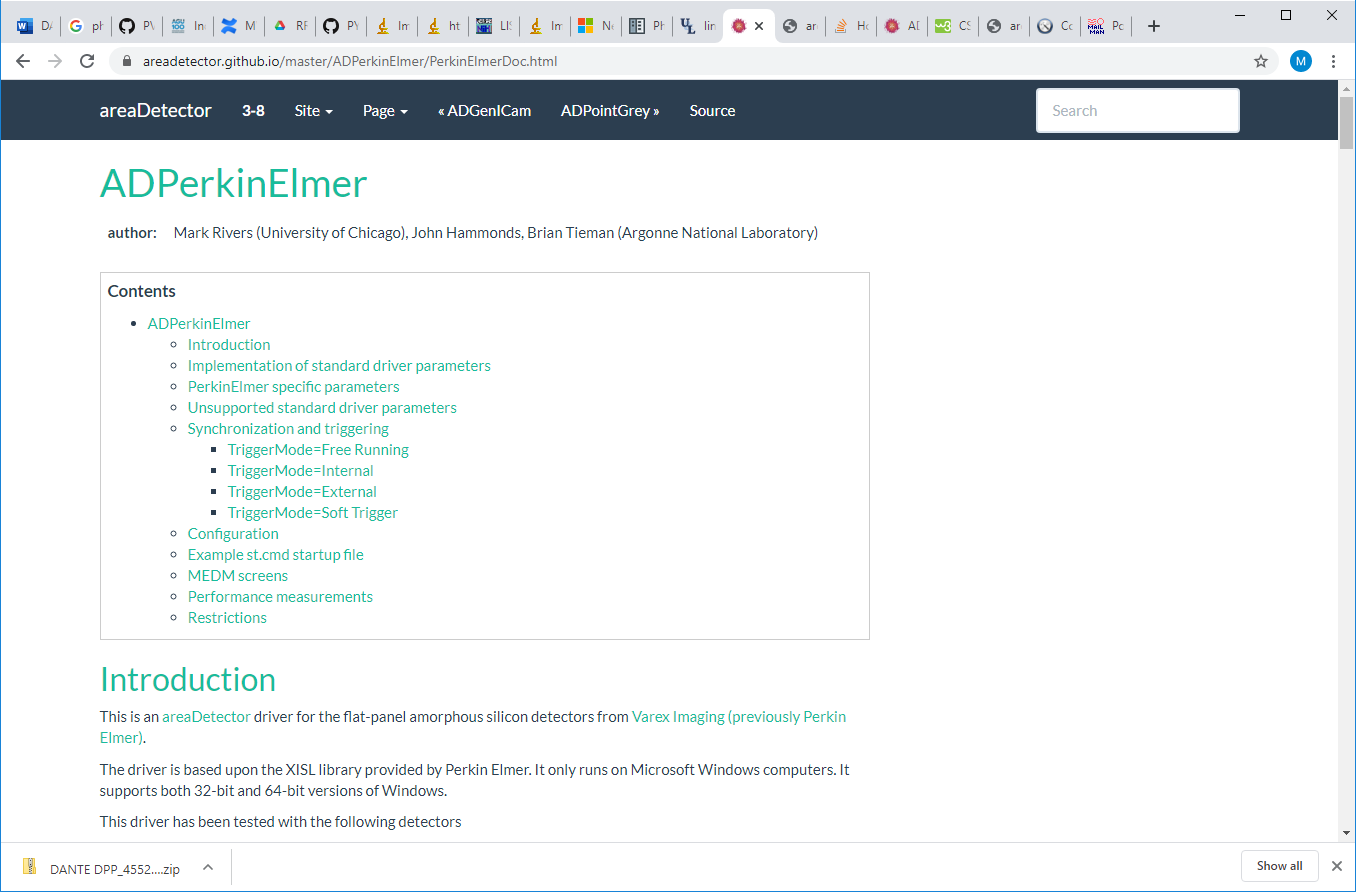Screen dimensions: 1356x892
Task: View site security lock info
Action: (x=126, y=61)
